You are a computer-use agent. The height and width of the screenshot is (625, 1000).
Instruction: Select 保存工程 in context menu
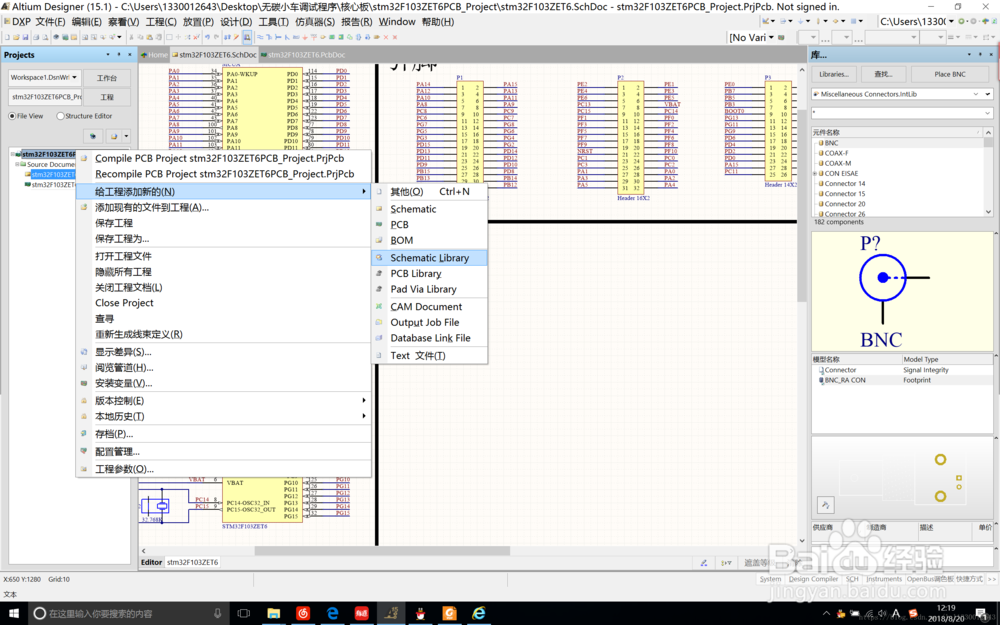tap(223, 223)
